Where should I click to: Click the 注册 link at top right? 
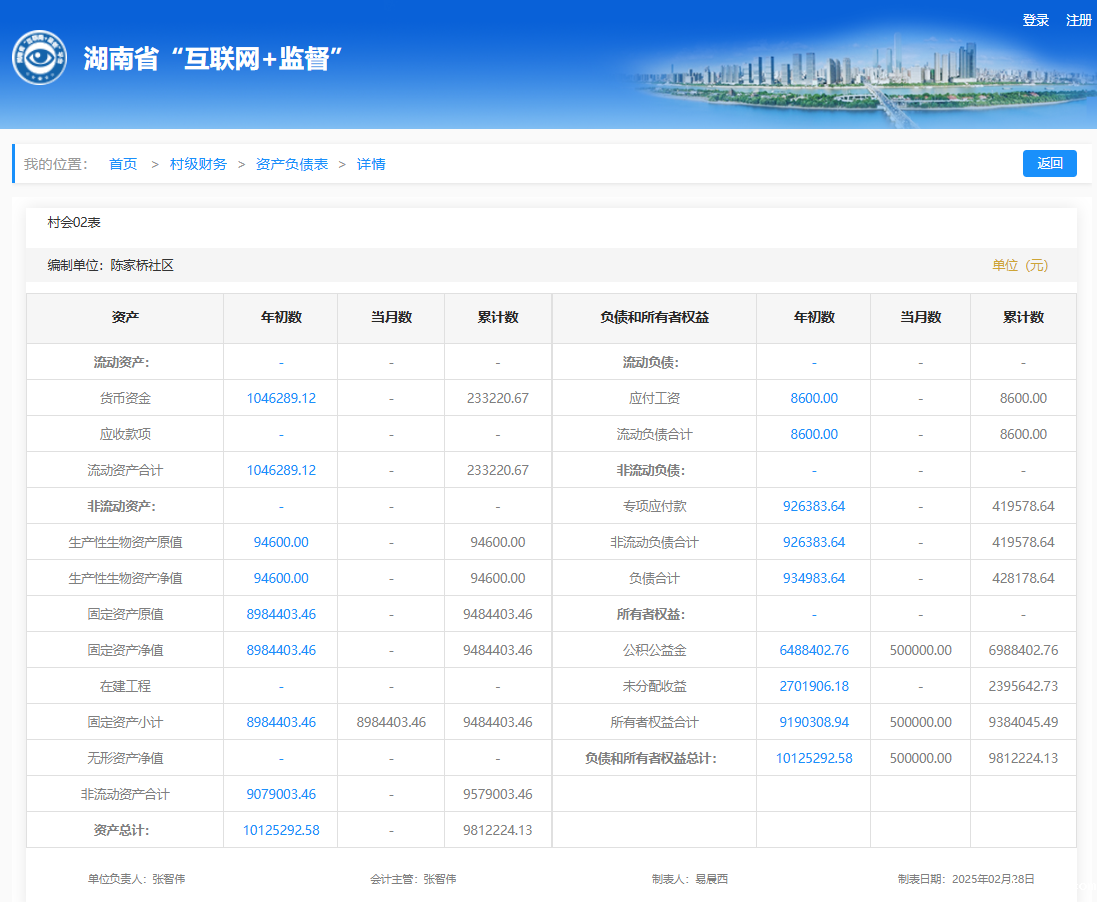click(1078, 20)
